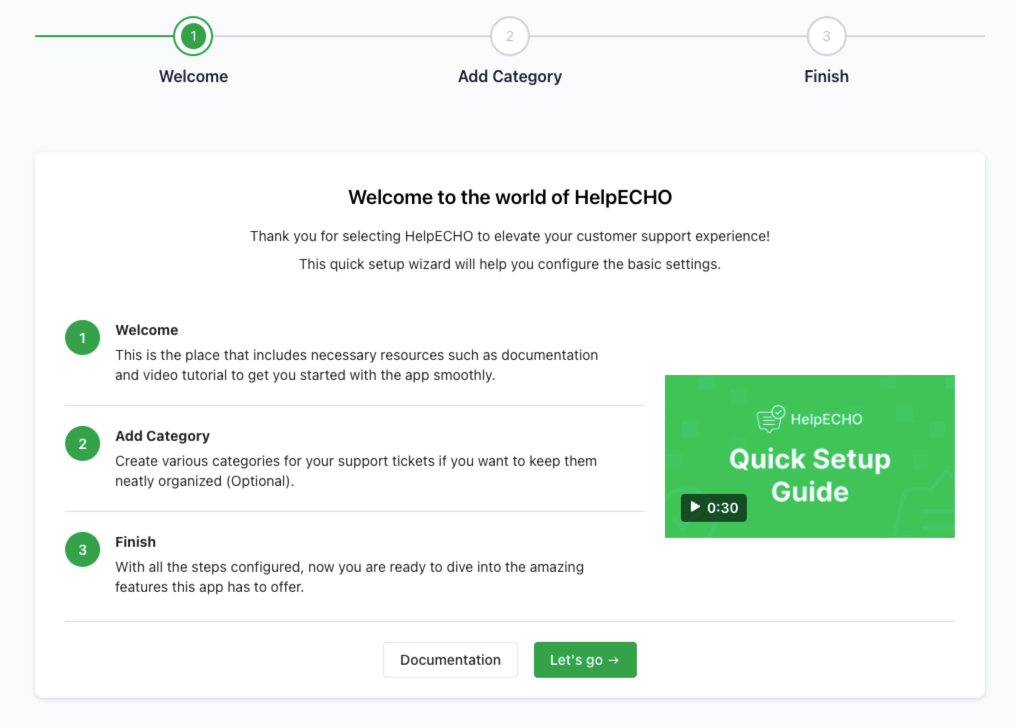Click the step 2 circle in the top stepper
This screenshot has height=728, width=1016.
pos(509,37)
